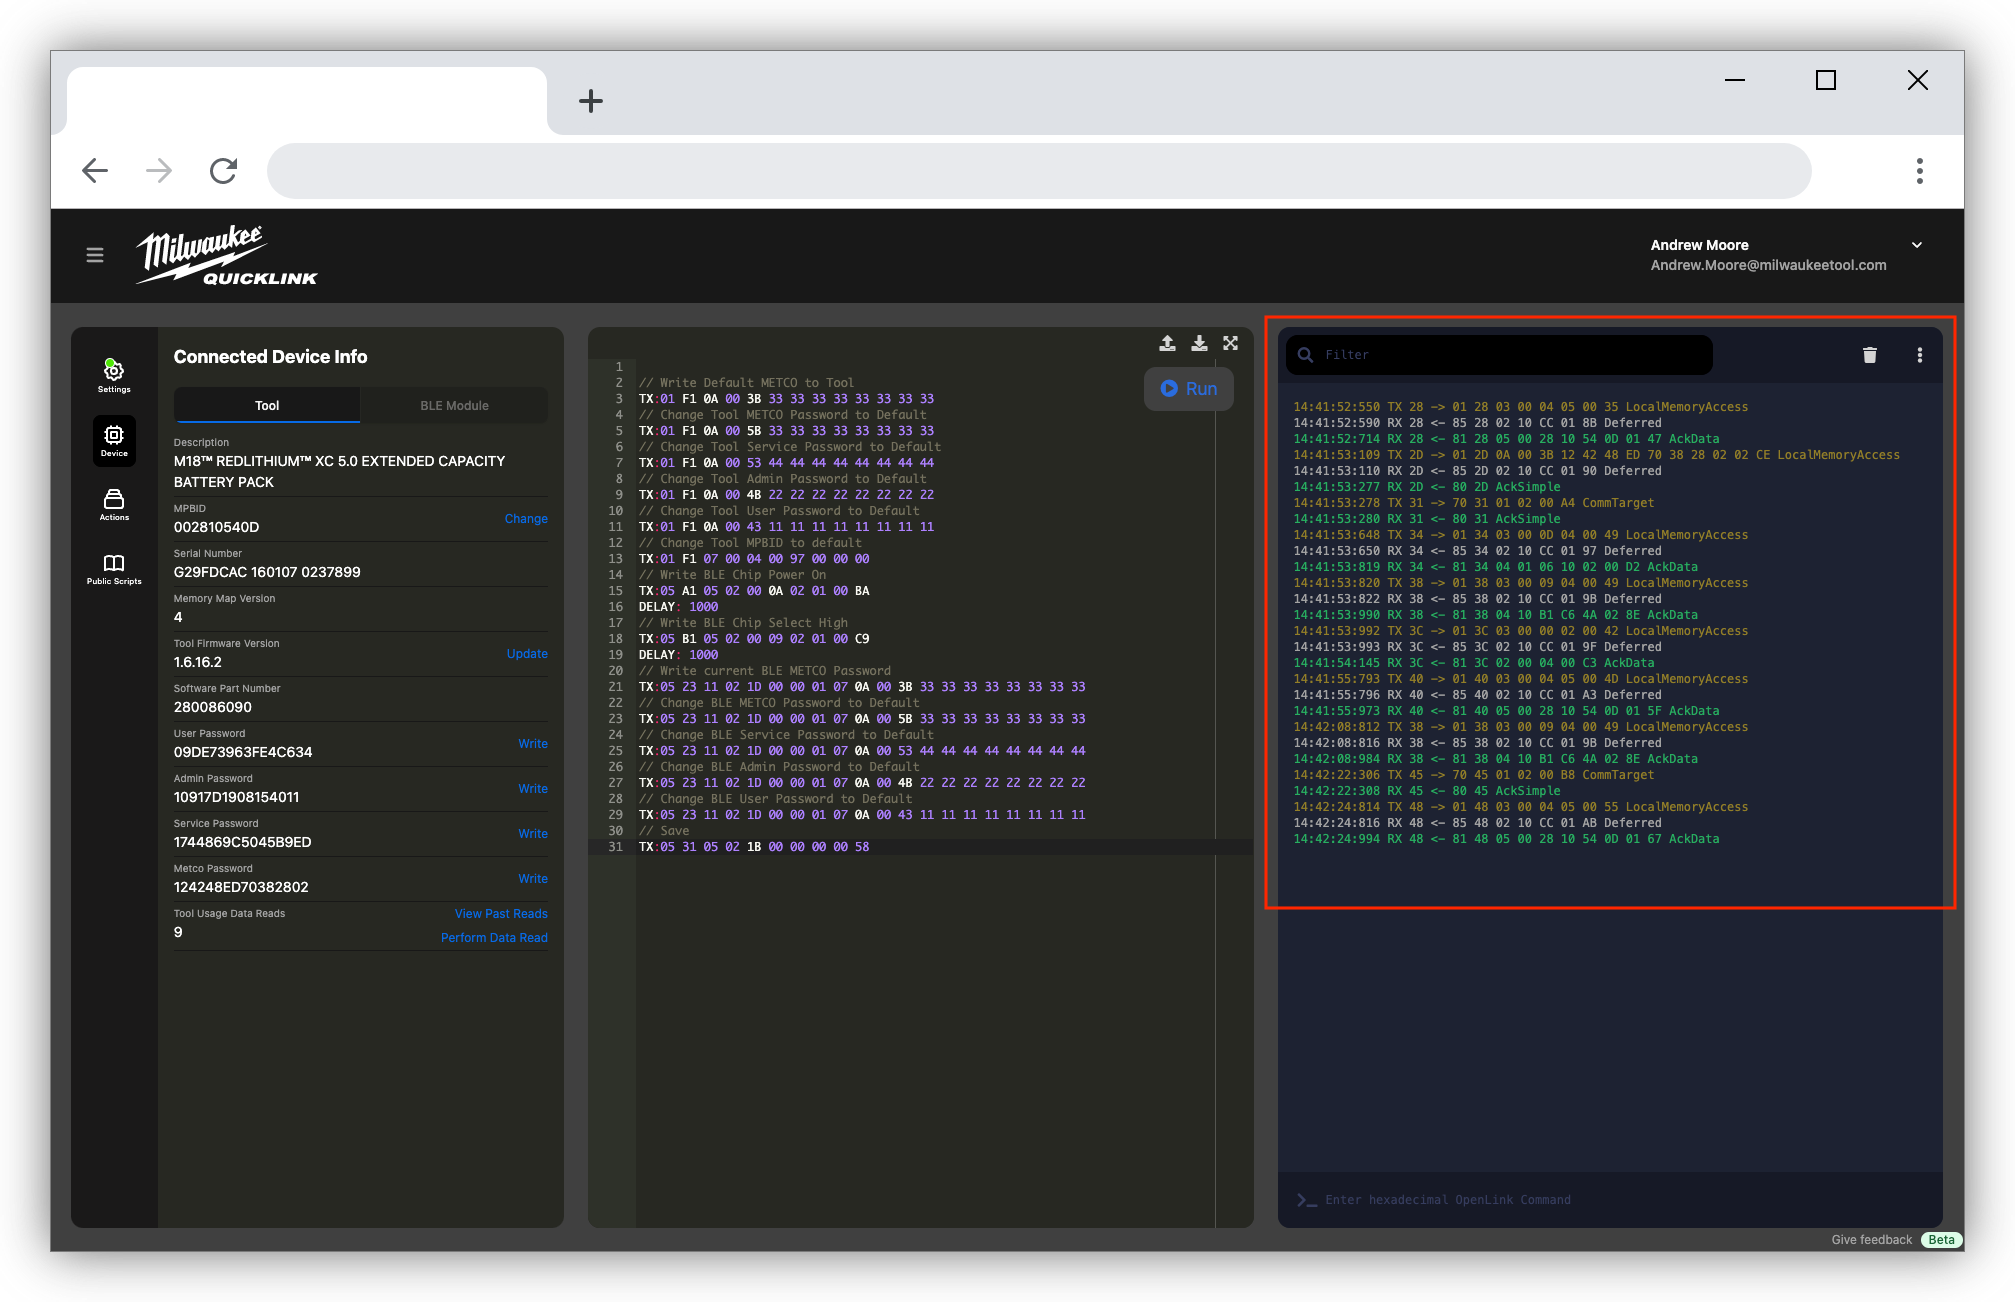Run the script
Image resolution: width=2015 pixels, height=1302 pixels.
tap(1189, 389)
